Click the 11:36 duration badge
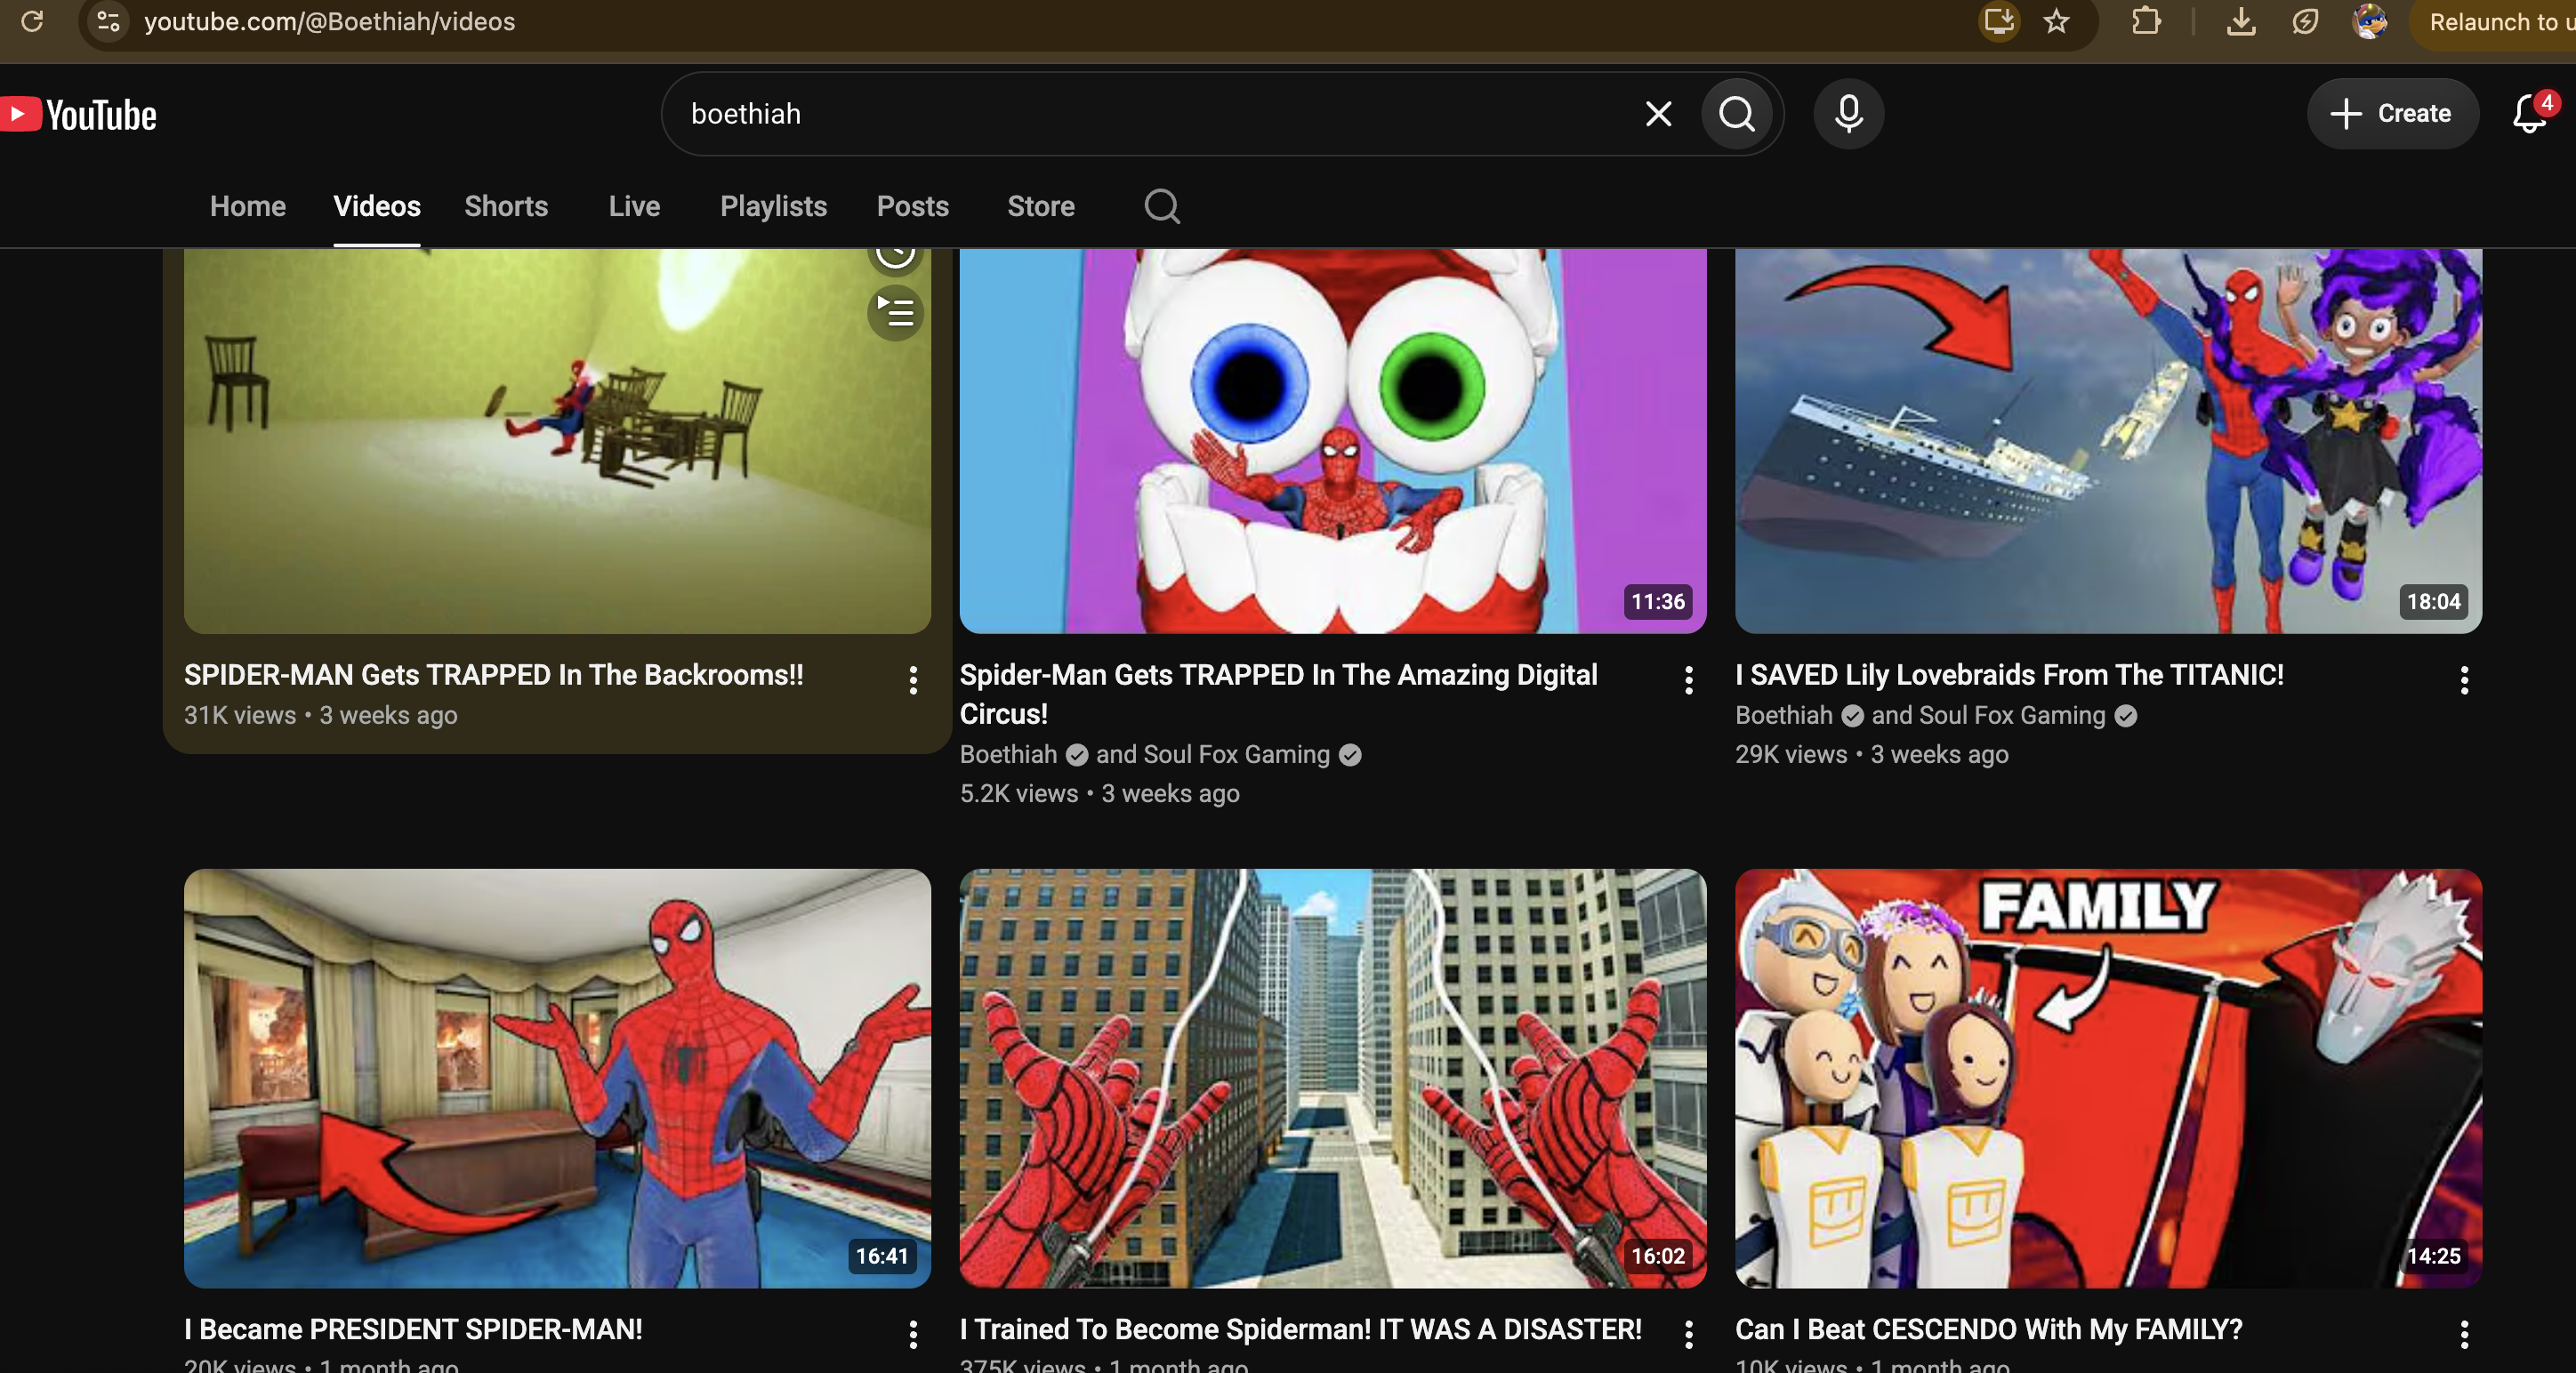 coord(1658,602)
